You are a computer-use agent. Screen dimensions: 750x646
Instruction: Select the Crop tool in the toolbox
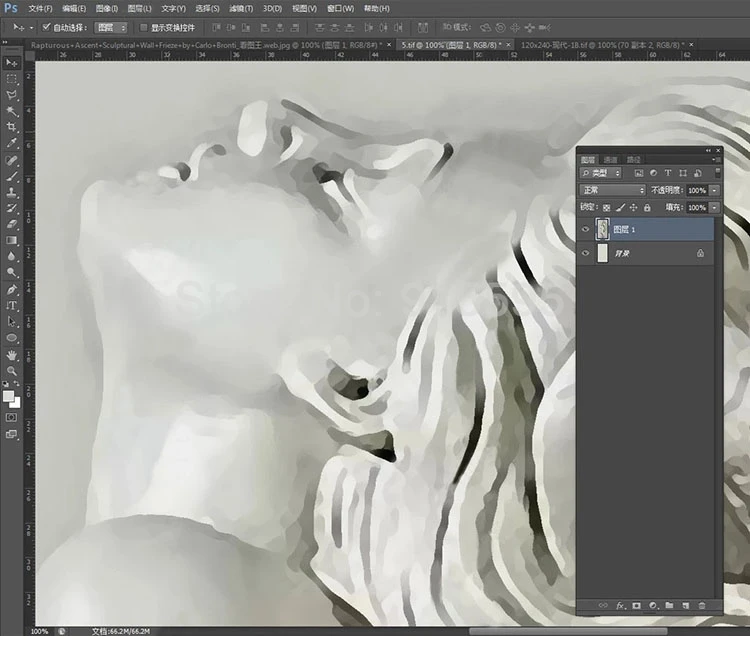point(12,127)
